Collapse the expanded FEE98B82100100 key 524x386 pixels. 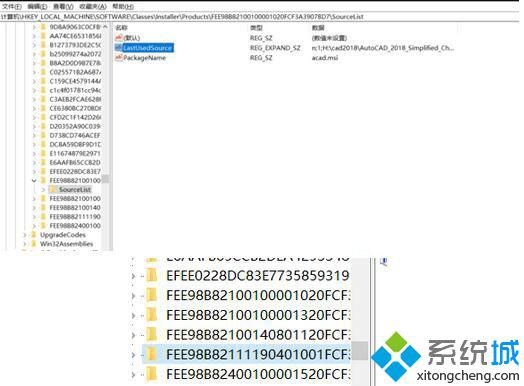34,180
